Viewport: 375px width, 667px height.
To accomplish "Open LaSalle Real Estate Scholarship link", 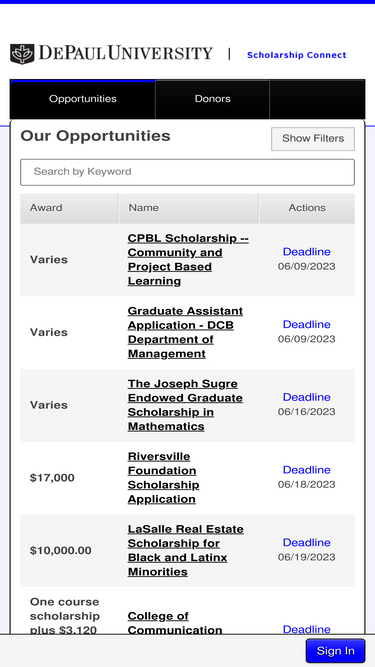I will pos(185,550).
